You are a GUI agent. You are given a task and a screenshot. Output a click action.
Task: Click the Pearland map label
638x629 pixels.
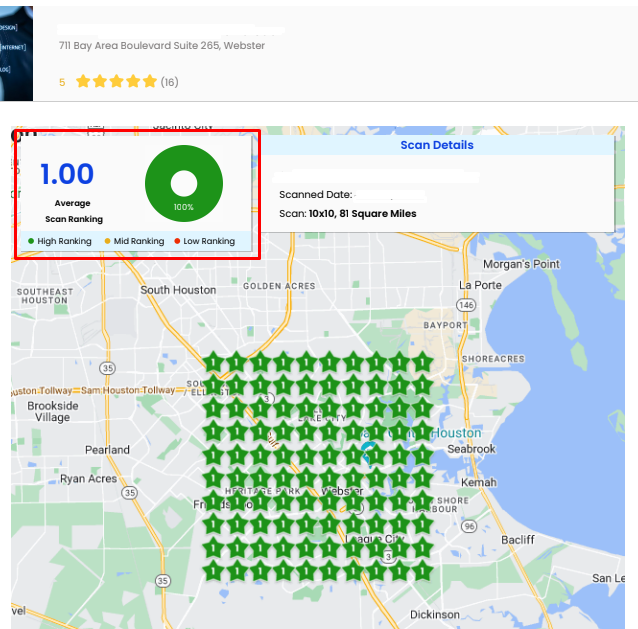click(107, 450)
